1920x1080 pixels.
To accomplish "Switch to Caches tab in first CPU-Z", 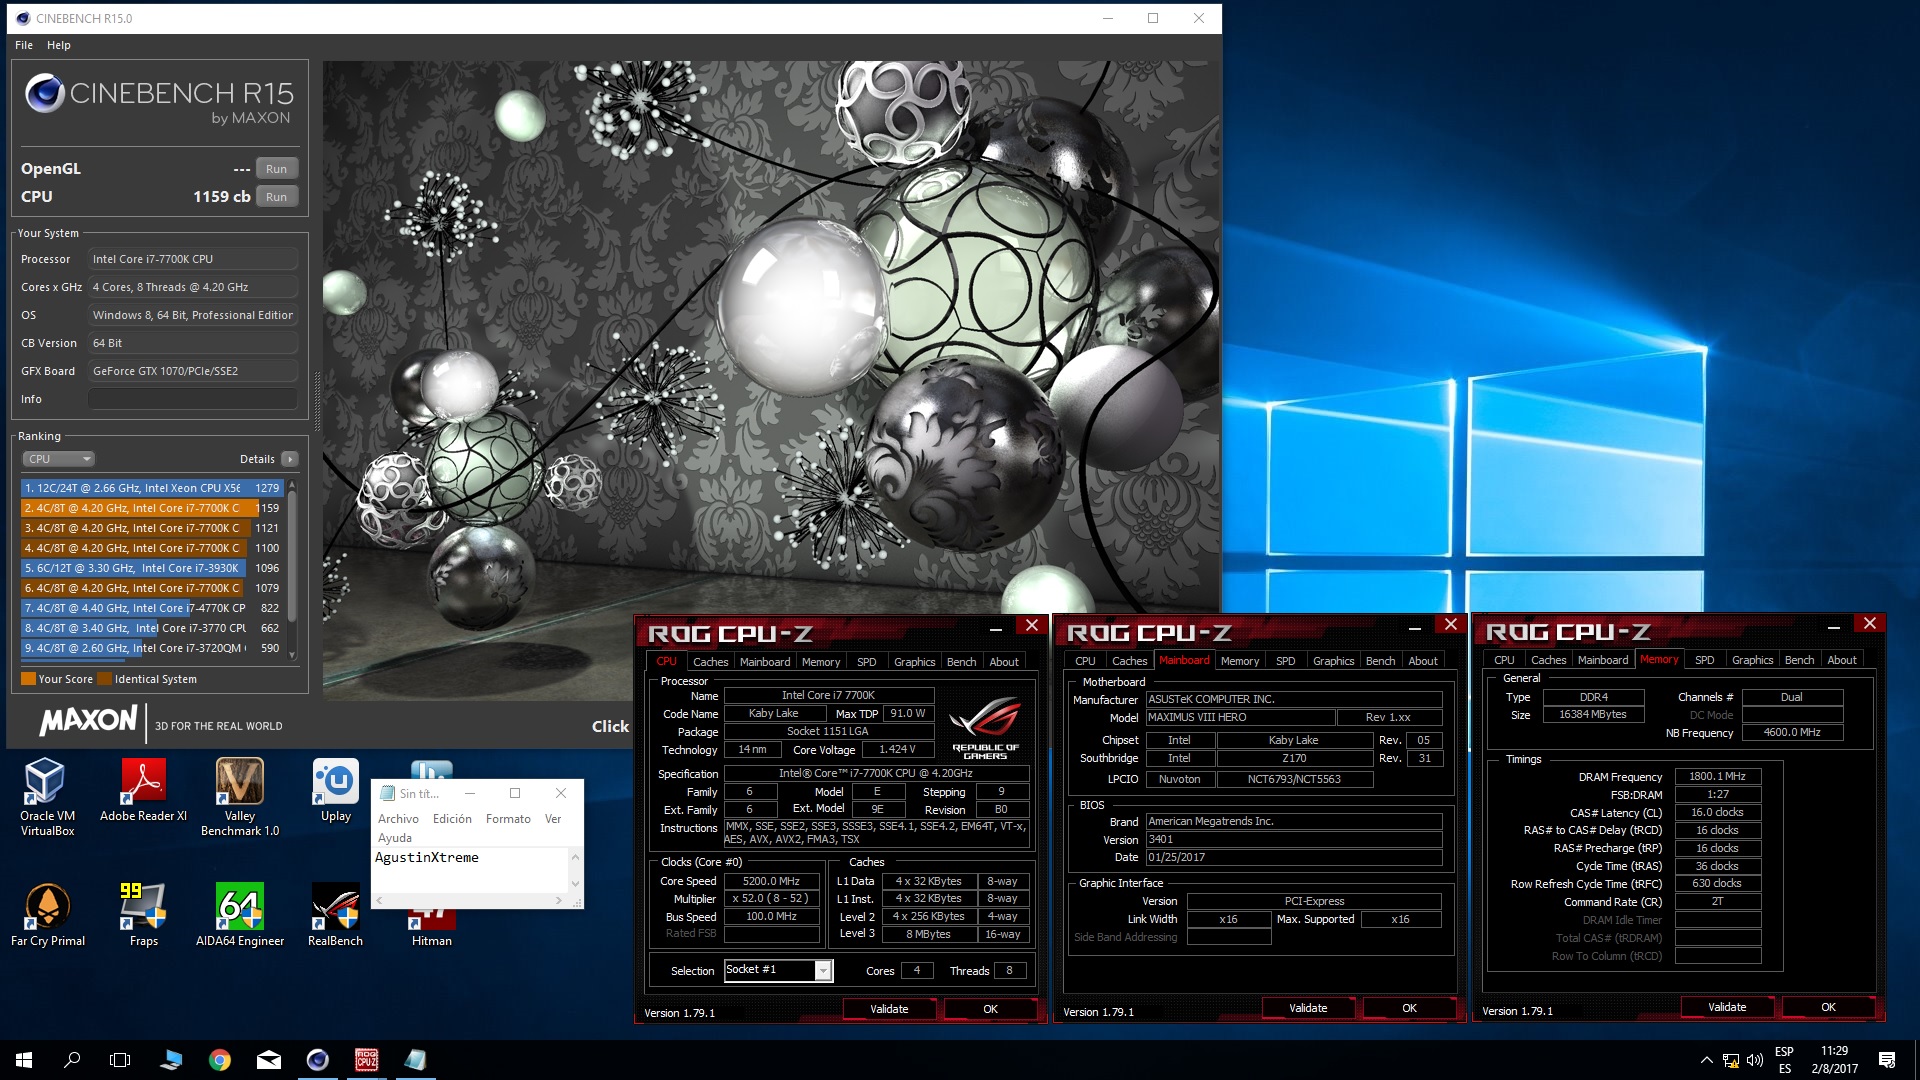I will (x=711, y=662).
